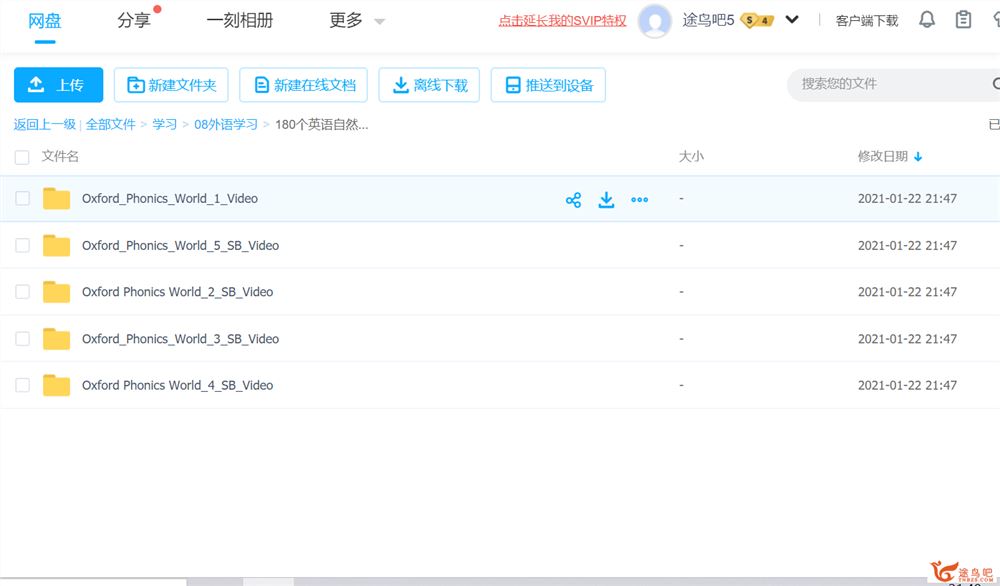Click 客户端下载 link
Viewport: 1000px width, 586px height.
867,21
